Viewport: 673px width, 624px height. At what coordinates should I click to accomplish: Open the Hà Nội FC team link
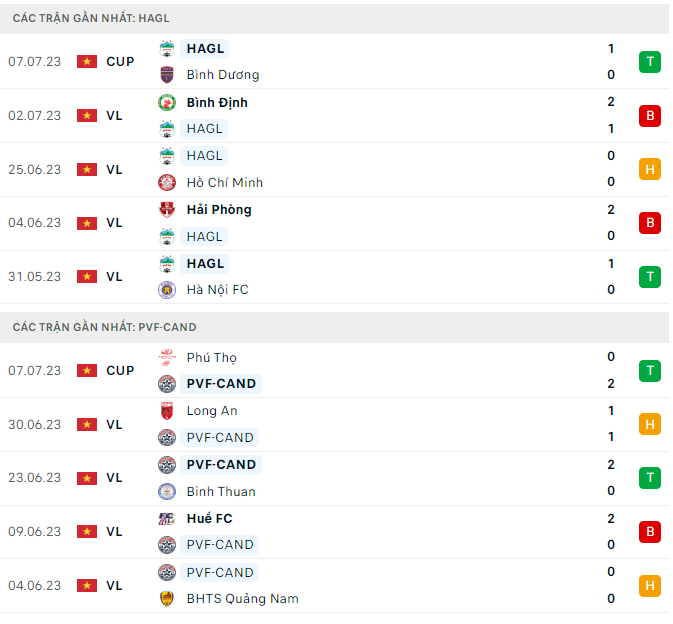[217, 290]
